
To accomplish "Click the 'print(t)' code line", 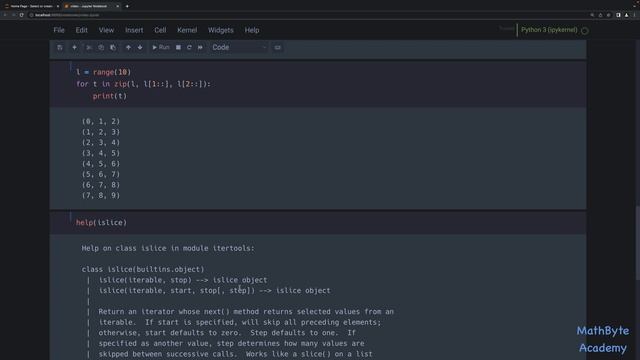I will pos(110,96).
